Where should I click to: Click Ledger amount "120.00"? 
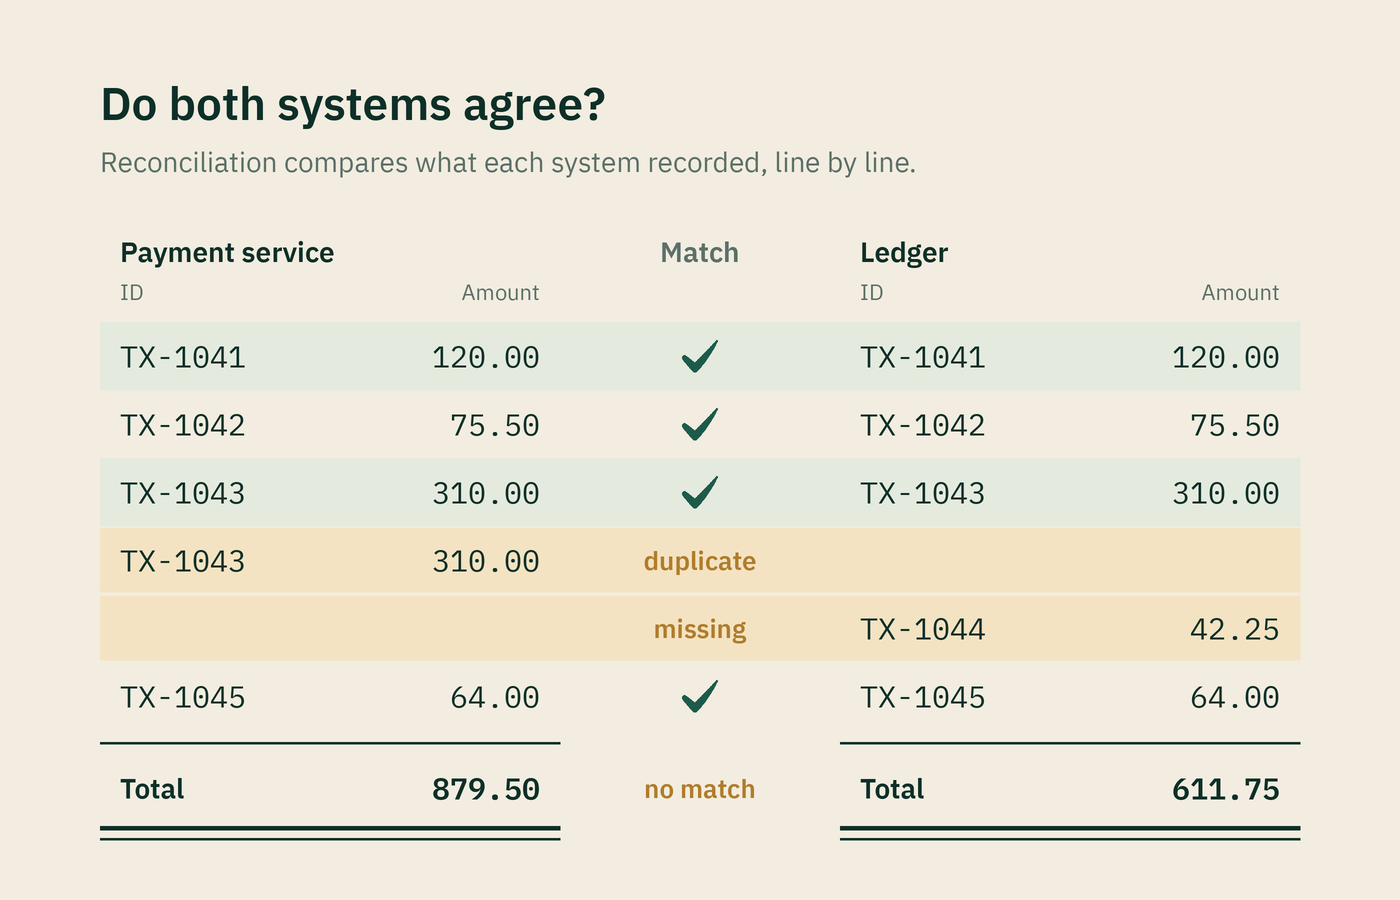tap(1226, 357)
